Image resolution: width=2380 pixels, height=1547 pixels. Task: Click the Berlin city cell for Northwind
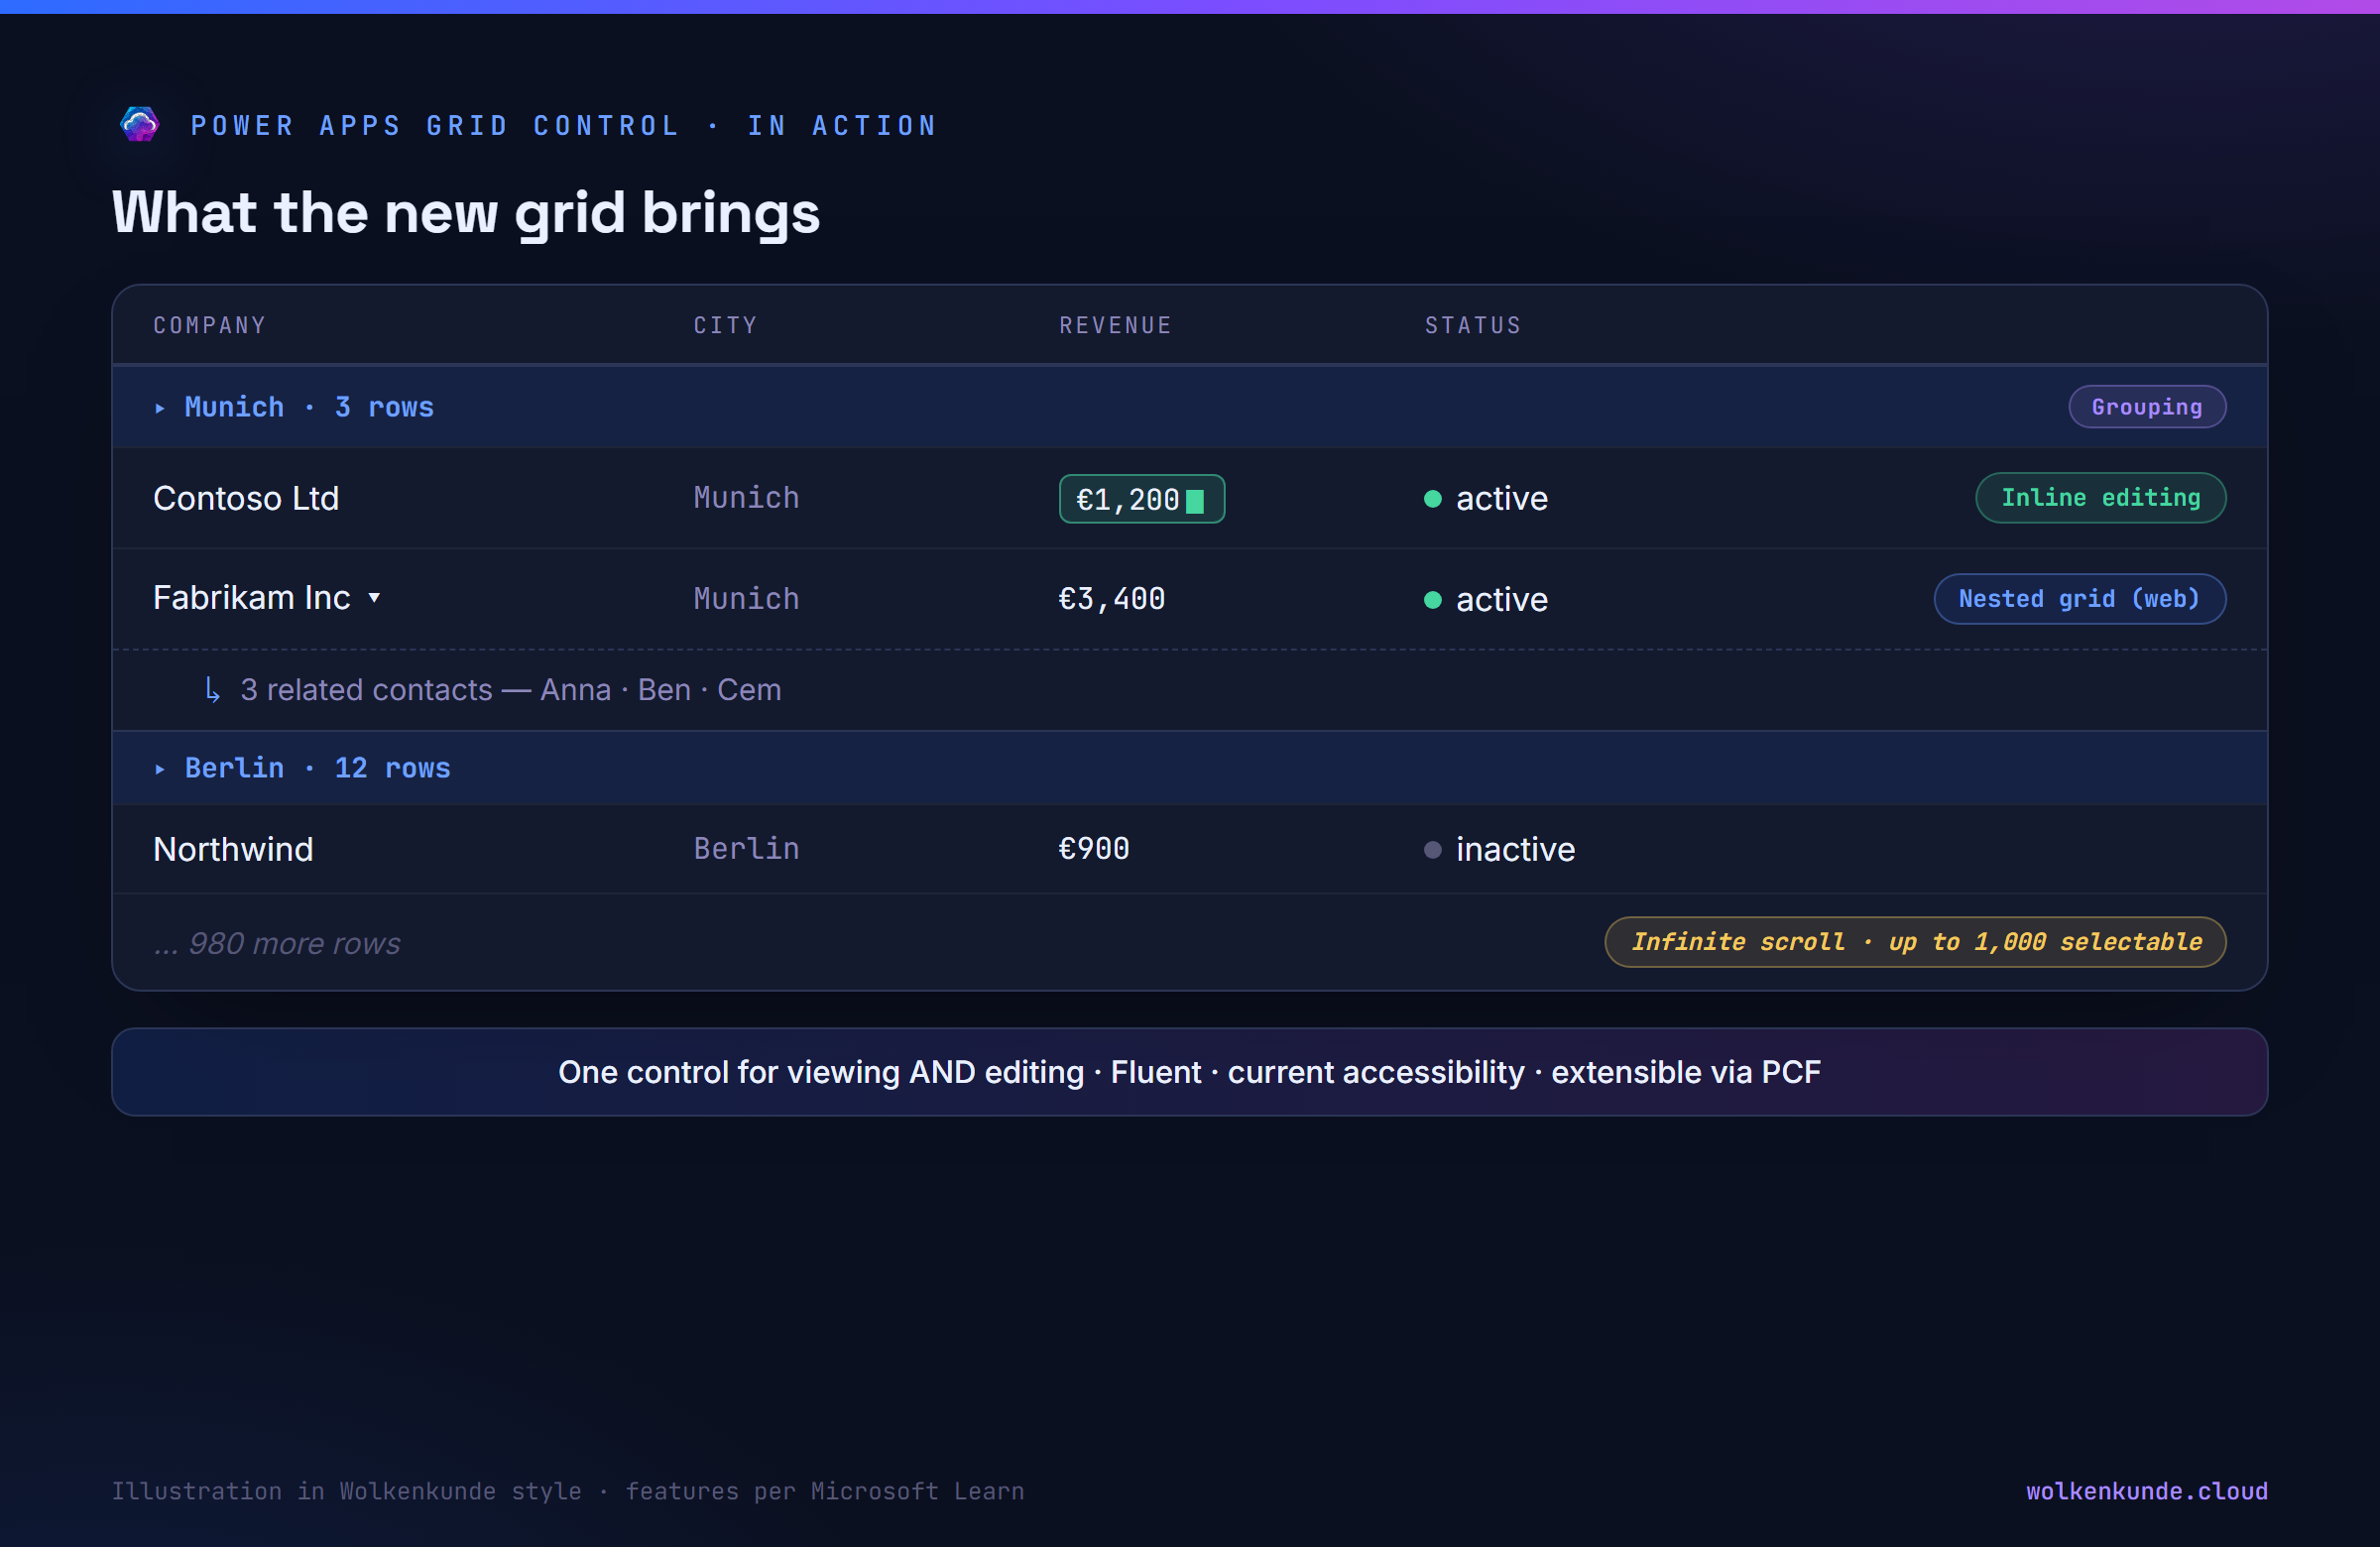[746, 849]
